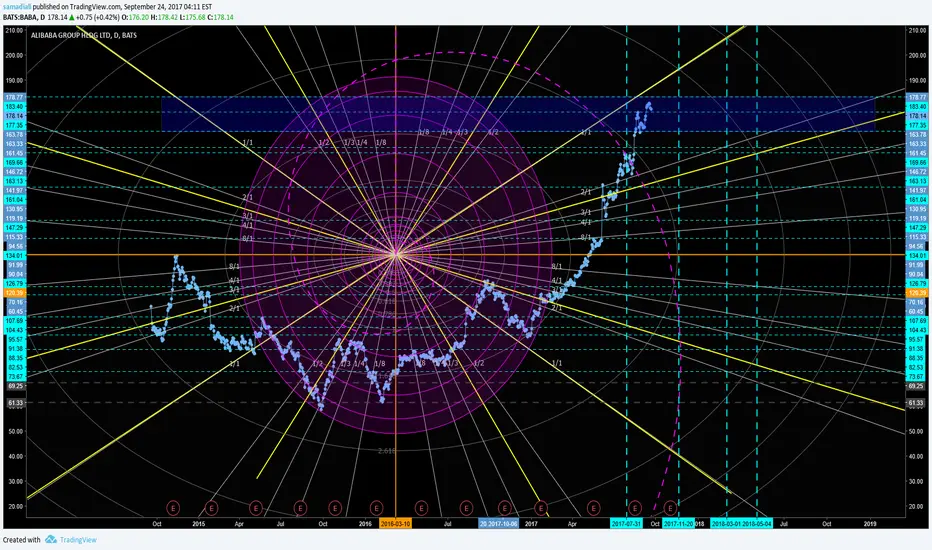
Task: Click the earnings E marker above the 2017-07-31 label
Action: coord(634,508)
